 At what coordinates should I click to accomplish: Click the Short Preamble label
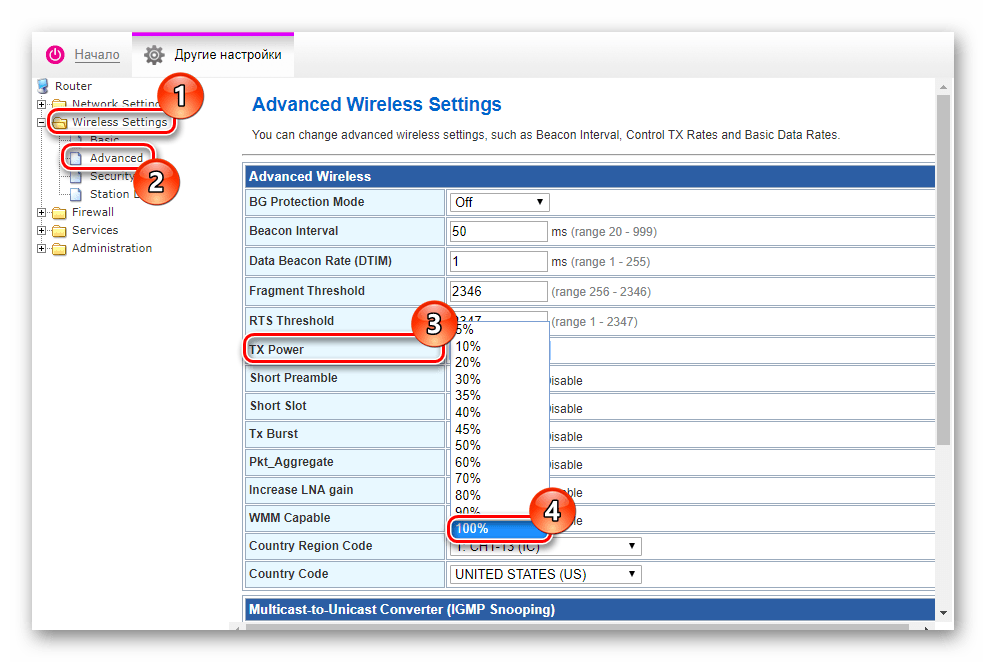point(293,378)
